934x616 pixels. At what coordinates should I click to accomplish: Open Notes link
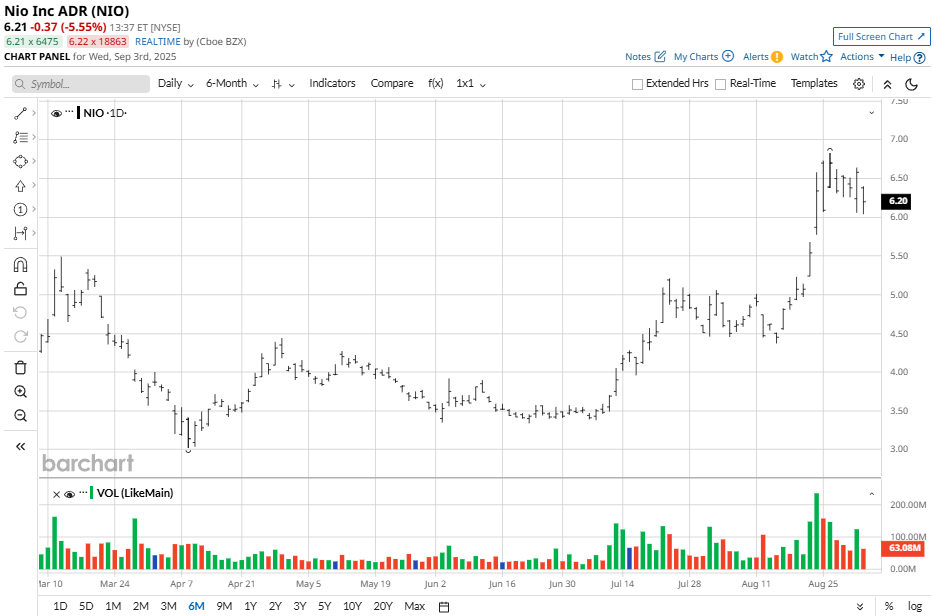click(x=645, y=57)
